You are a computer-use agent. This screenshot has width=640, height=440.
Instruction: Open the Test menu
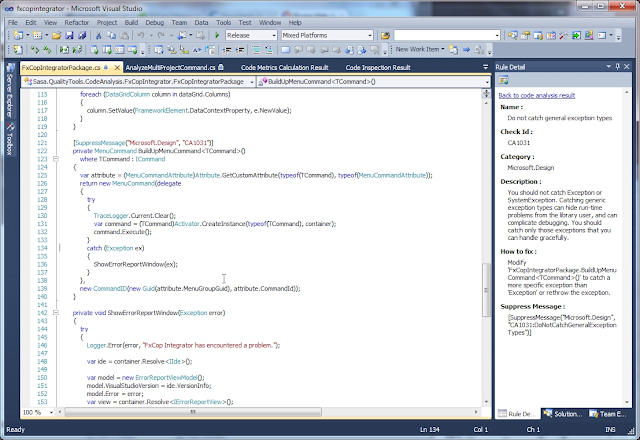pyautogui.click(x=245, y=22)
